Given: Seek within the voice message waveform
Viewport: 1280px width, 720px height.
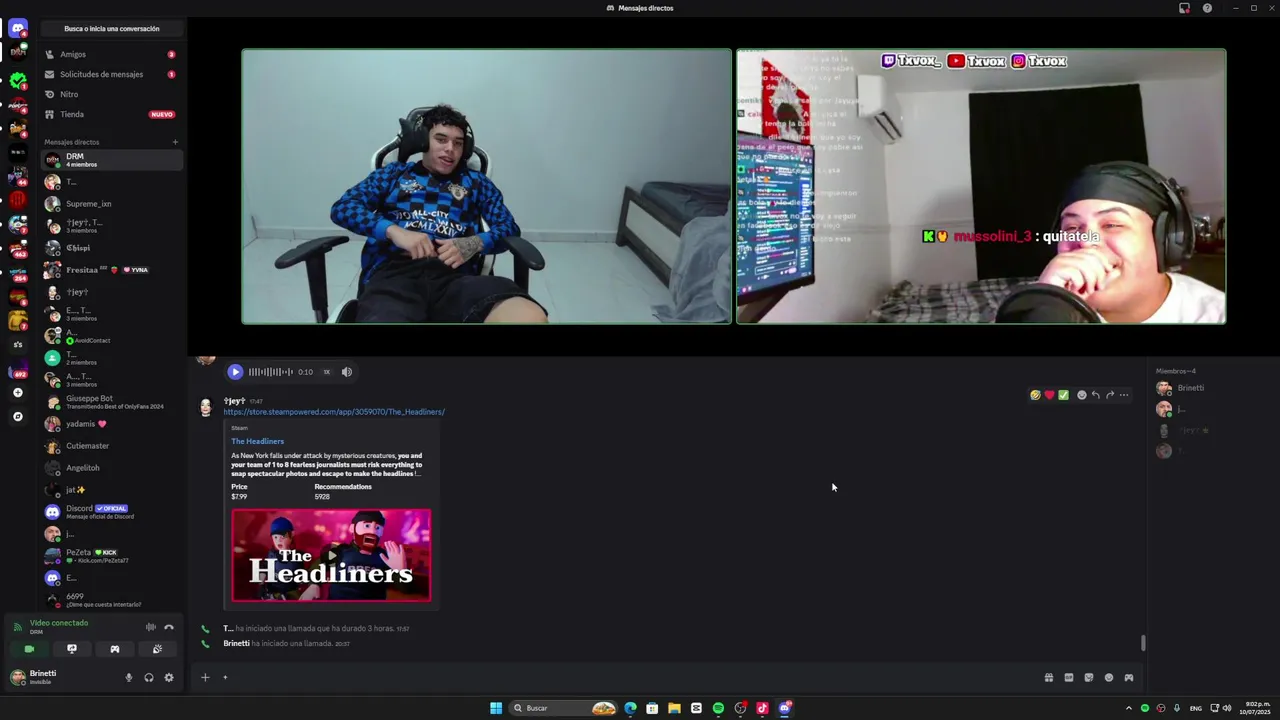Looking at the screenshot, I should tap(270, 372).
